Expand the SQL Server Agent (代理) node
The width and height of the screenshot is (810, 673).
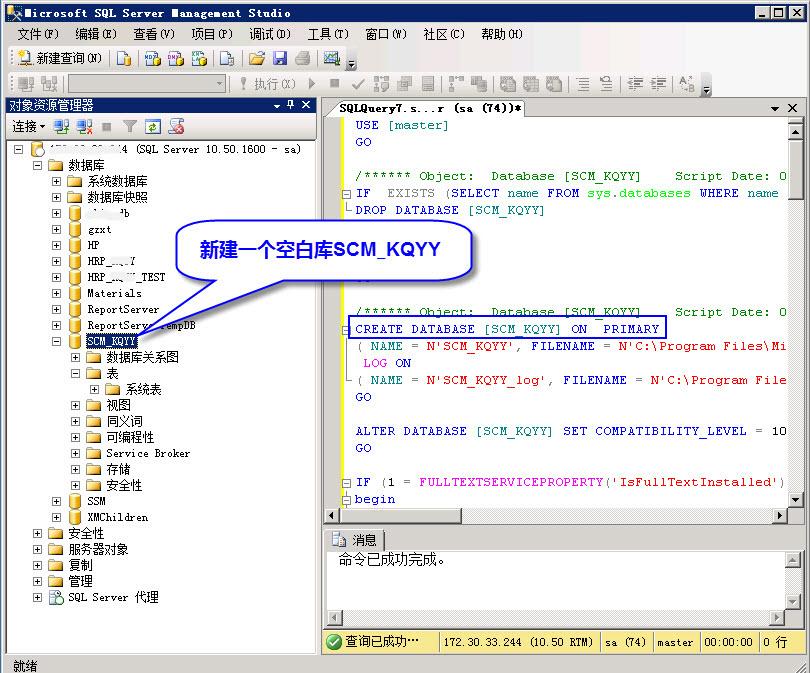click(x=37, y=598)
